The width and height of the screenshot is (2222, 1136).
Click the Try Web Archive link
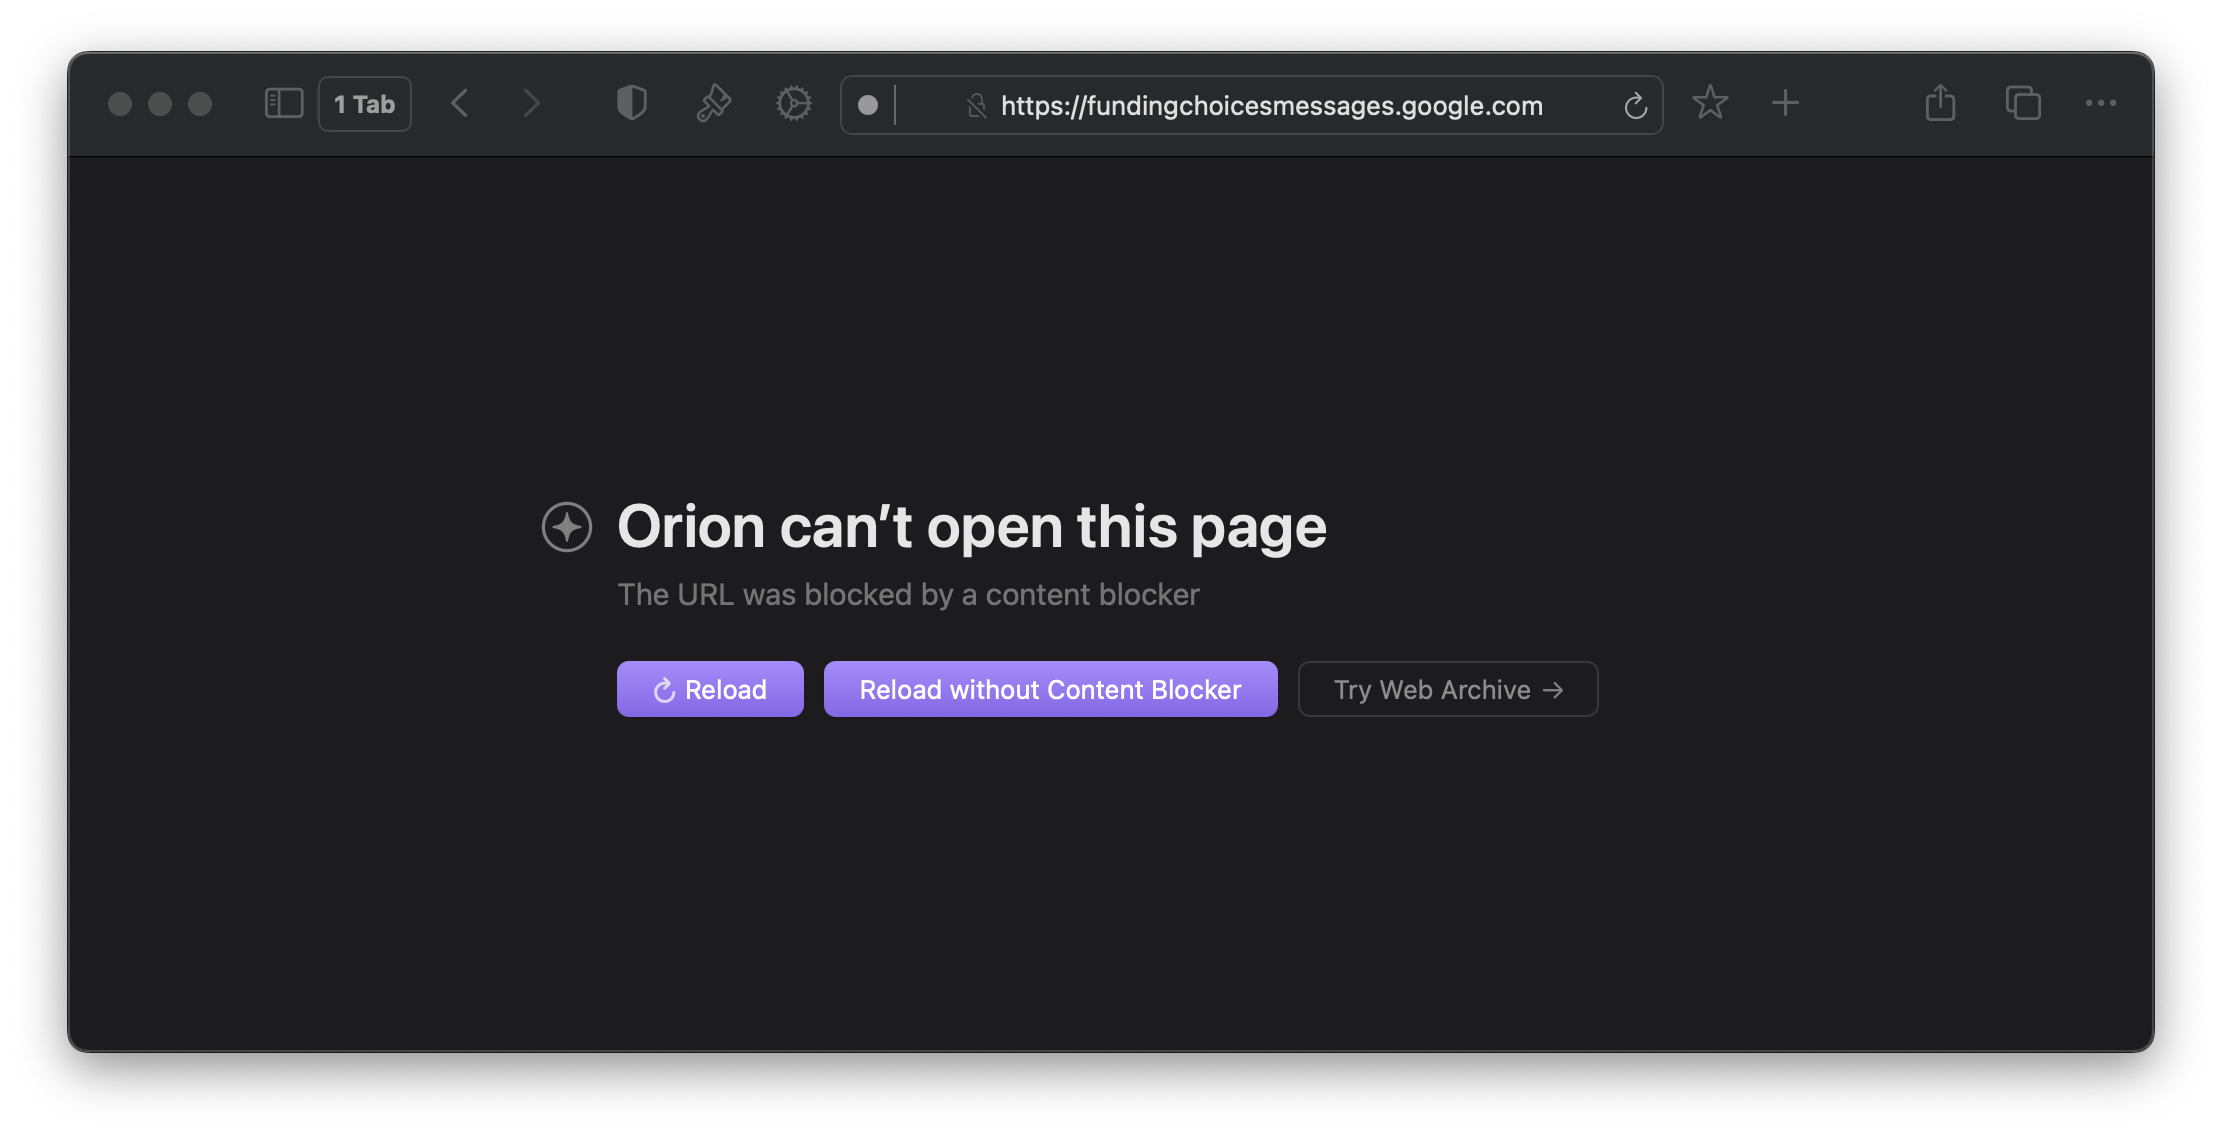click(x=1447, y=689)
